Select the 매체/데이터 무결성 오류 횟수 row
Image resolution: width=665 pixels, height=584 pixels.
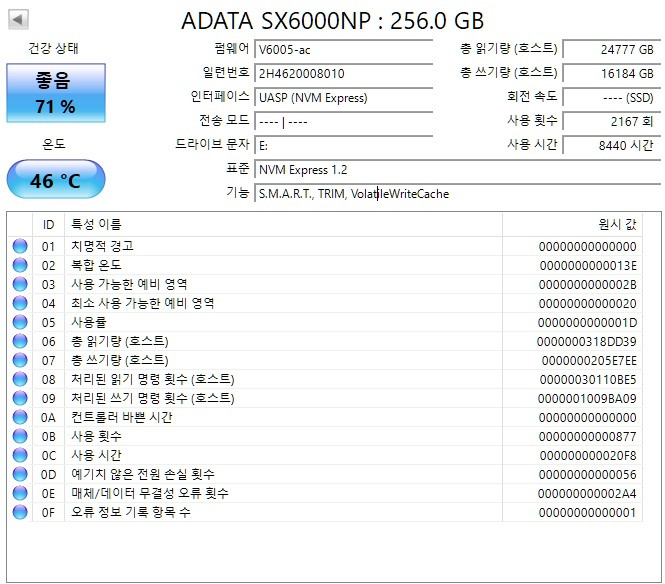coord(325,493)
